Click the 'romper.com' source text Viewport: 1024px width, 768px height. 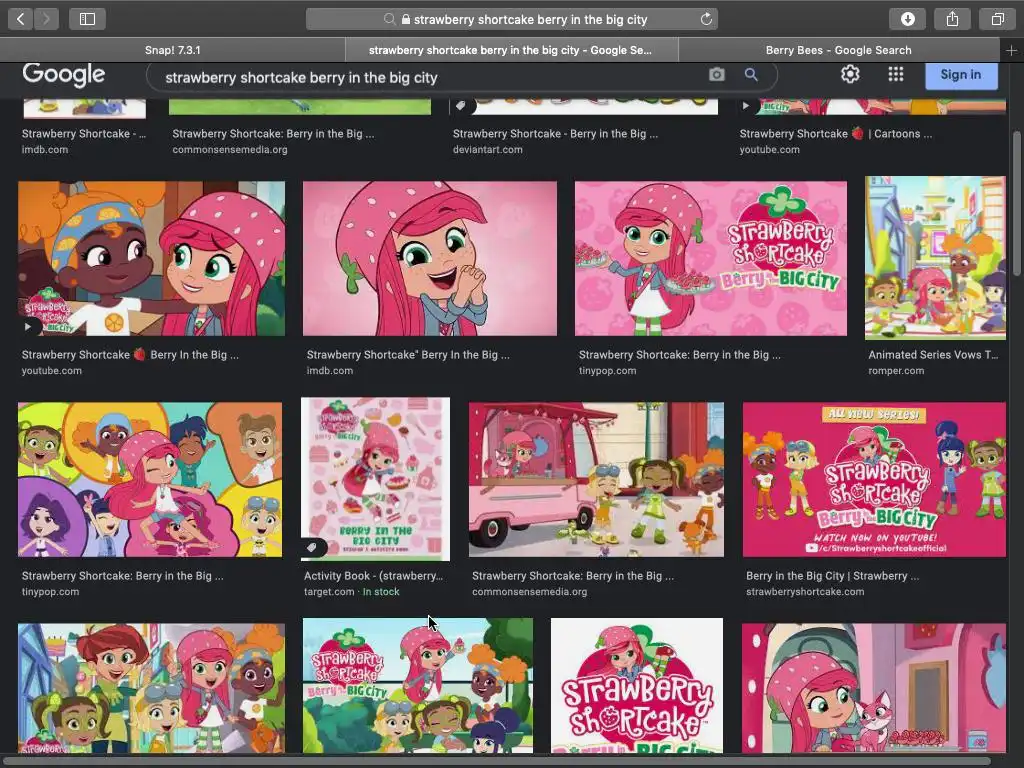896,370
